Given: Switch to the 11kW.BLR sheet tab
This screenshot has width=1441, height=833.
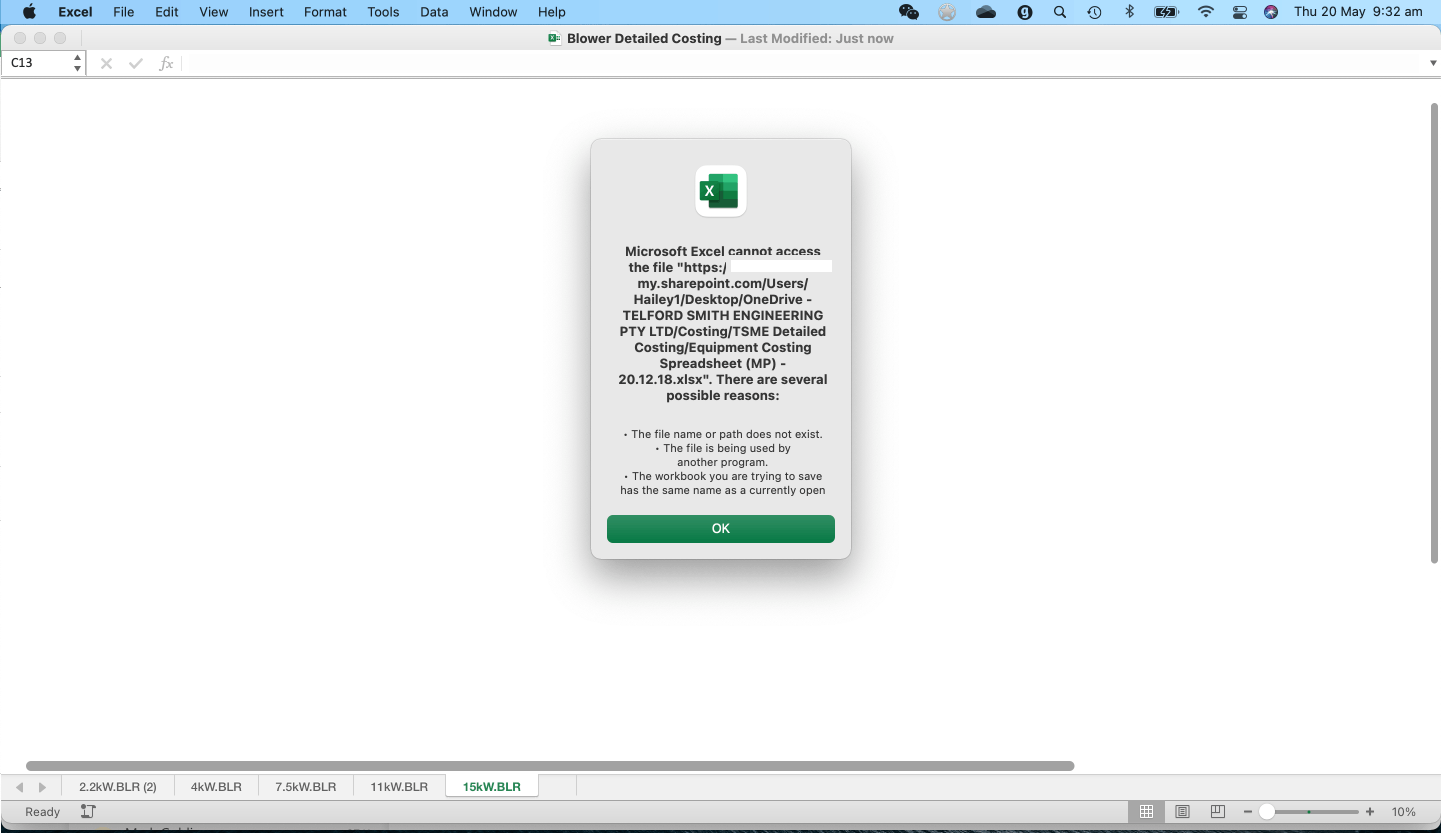Looking at the screenshot, I should [398, 787].
